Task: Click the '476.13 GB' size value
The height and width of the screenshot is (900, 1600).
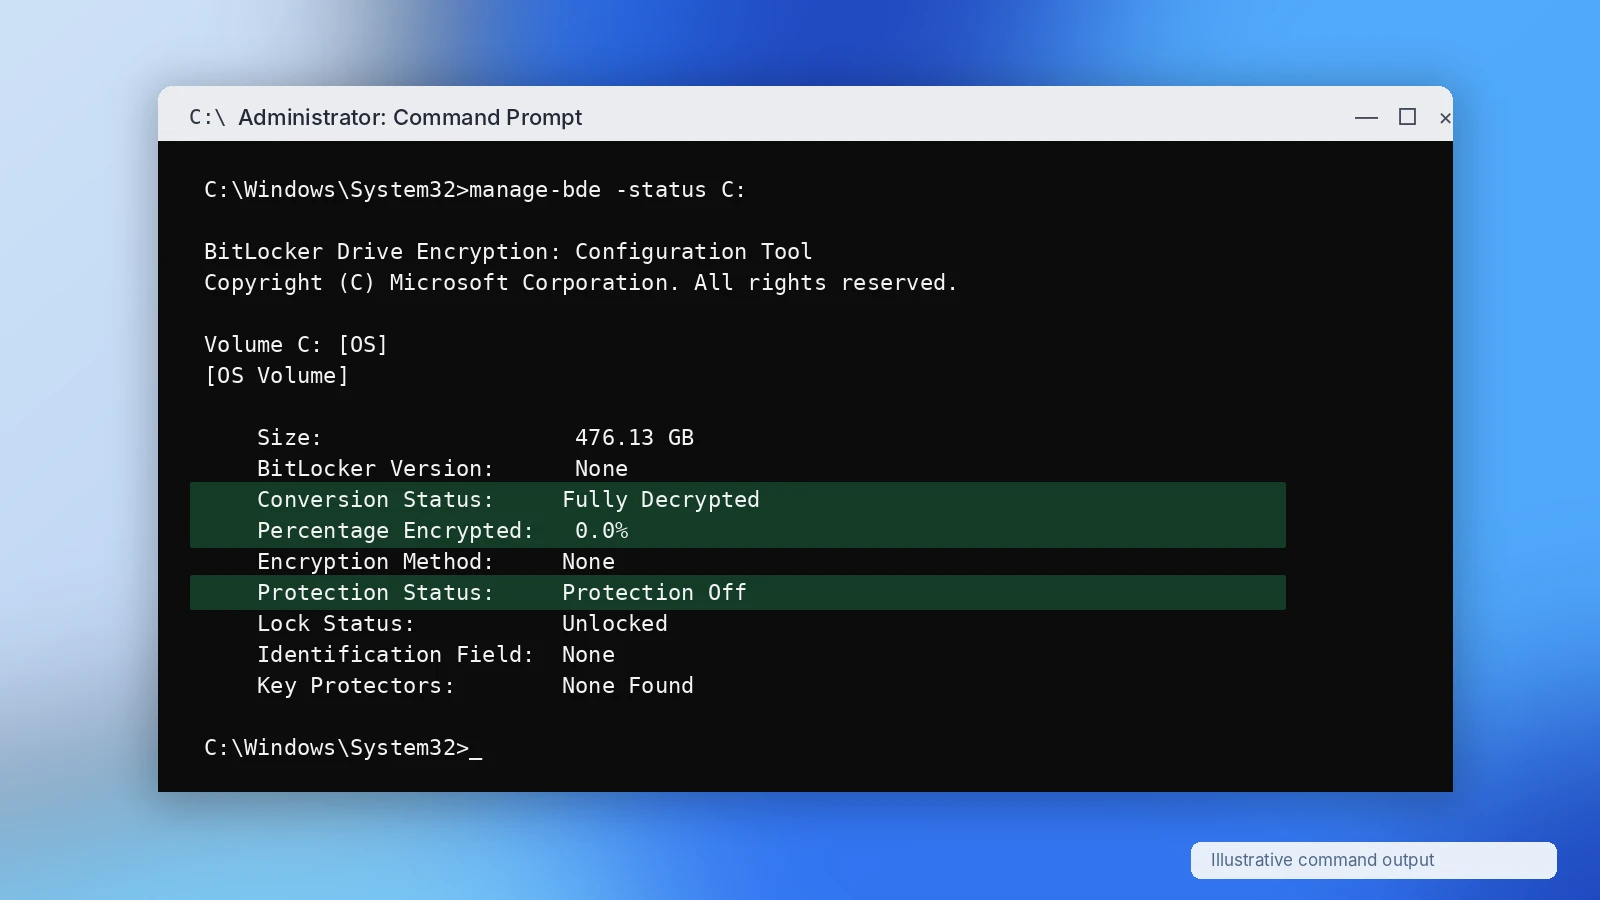Action: point(634,438)
